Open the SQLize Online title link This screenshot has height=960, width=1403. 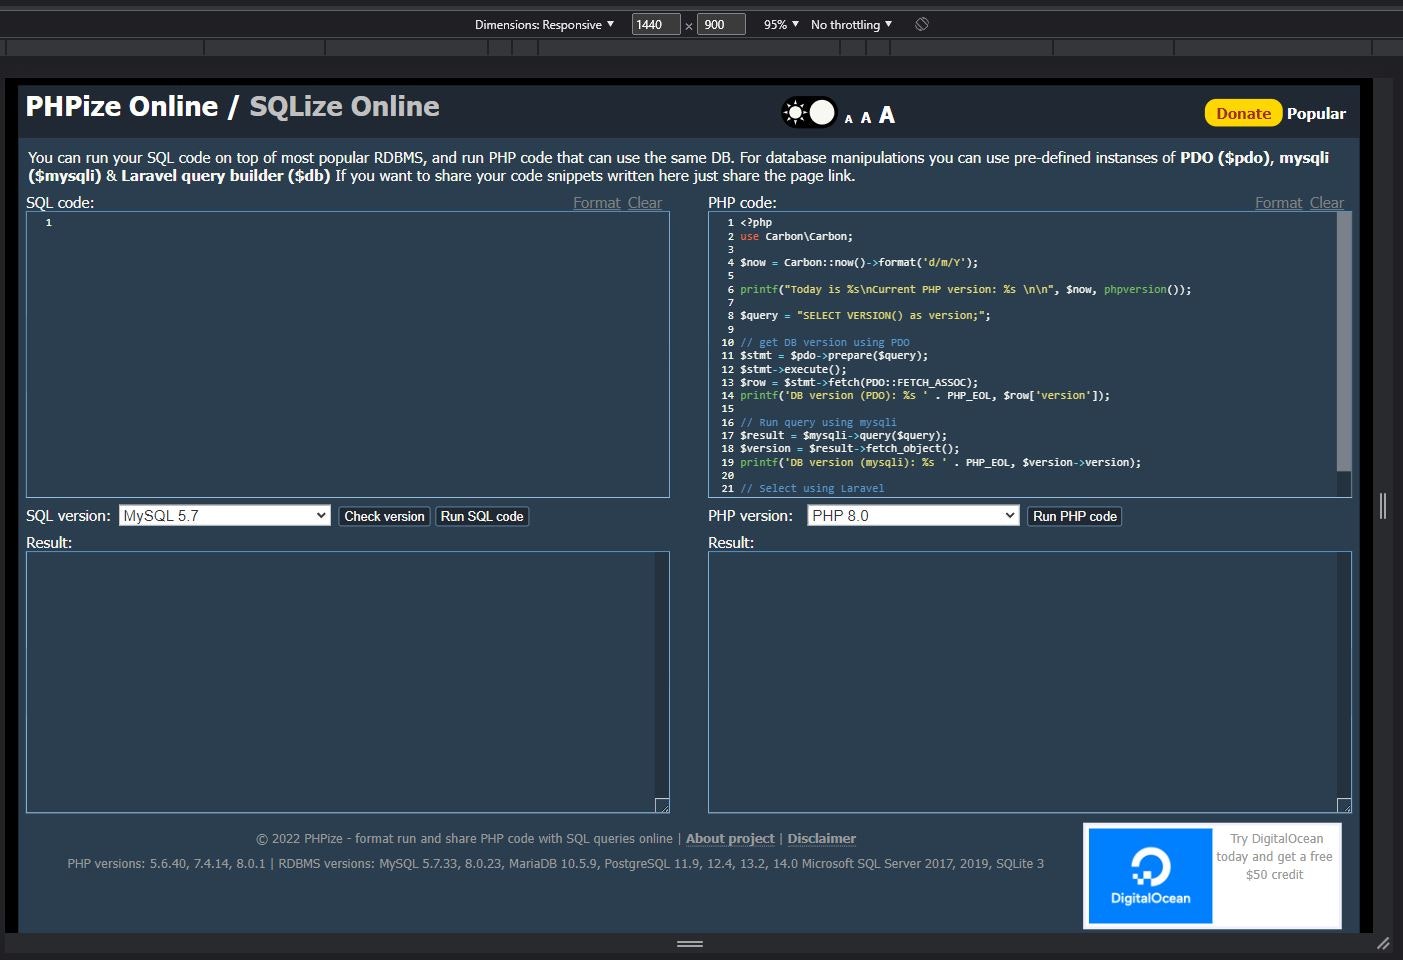pyautogui.click(x=344, y=106)
